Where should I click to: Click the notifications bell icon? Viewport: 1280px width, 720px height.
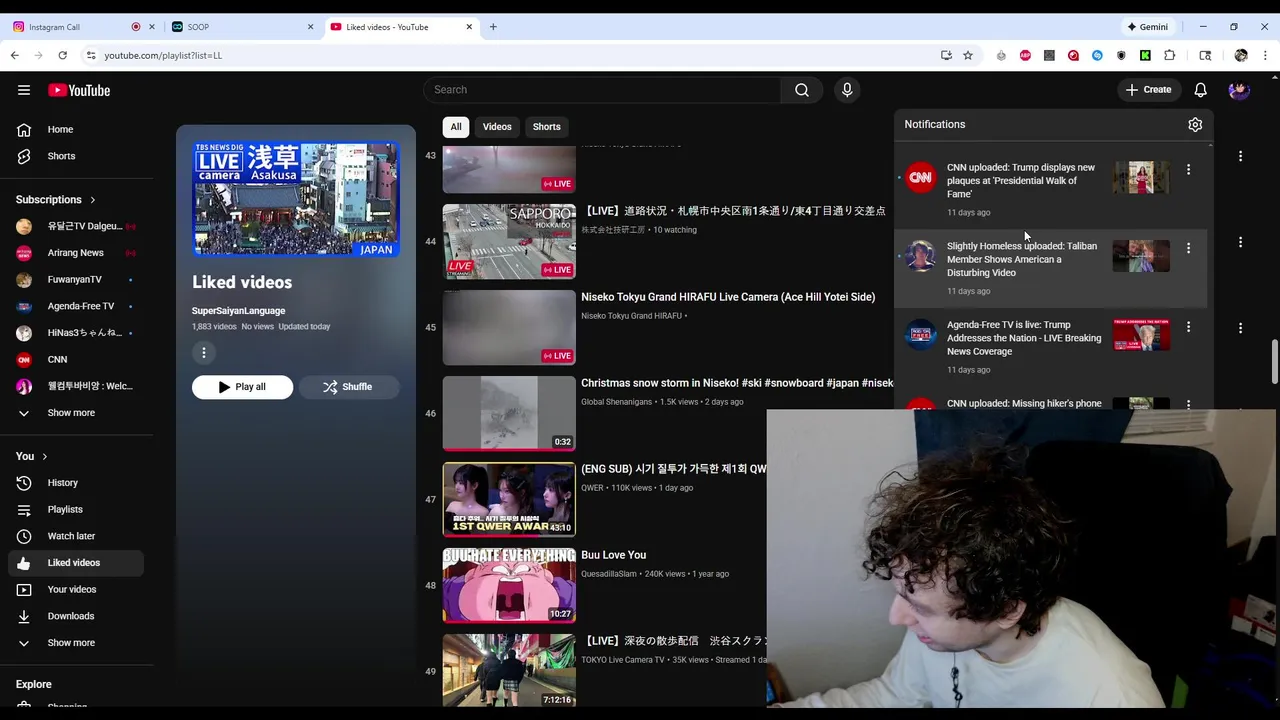pos(1200,90)
